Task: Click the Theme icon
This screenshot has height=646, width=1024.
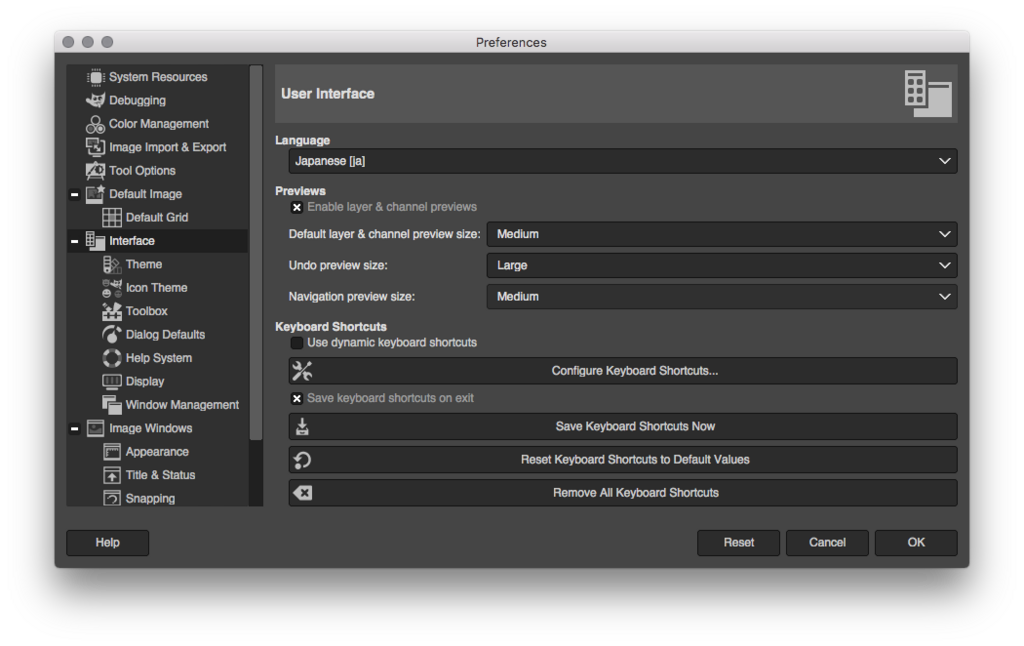Action: [112, 265]
